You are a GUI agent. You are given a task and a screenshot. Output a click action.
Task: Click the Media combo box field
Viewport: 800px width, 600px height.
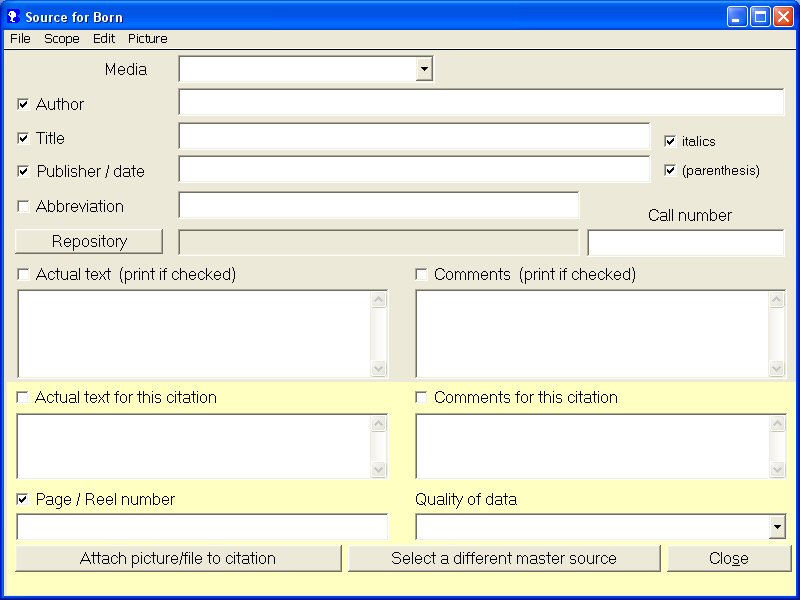coord(298,69)
